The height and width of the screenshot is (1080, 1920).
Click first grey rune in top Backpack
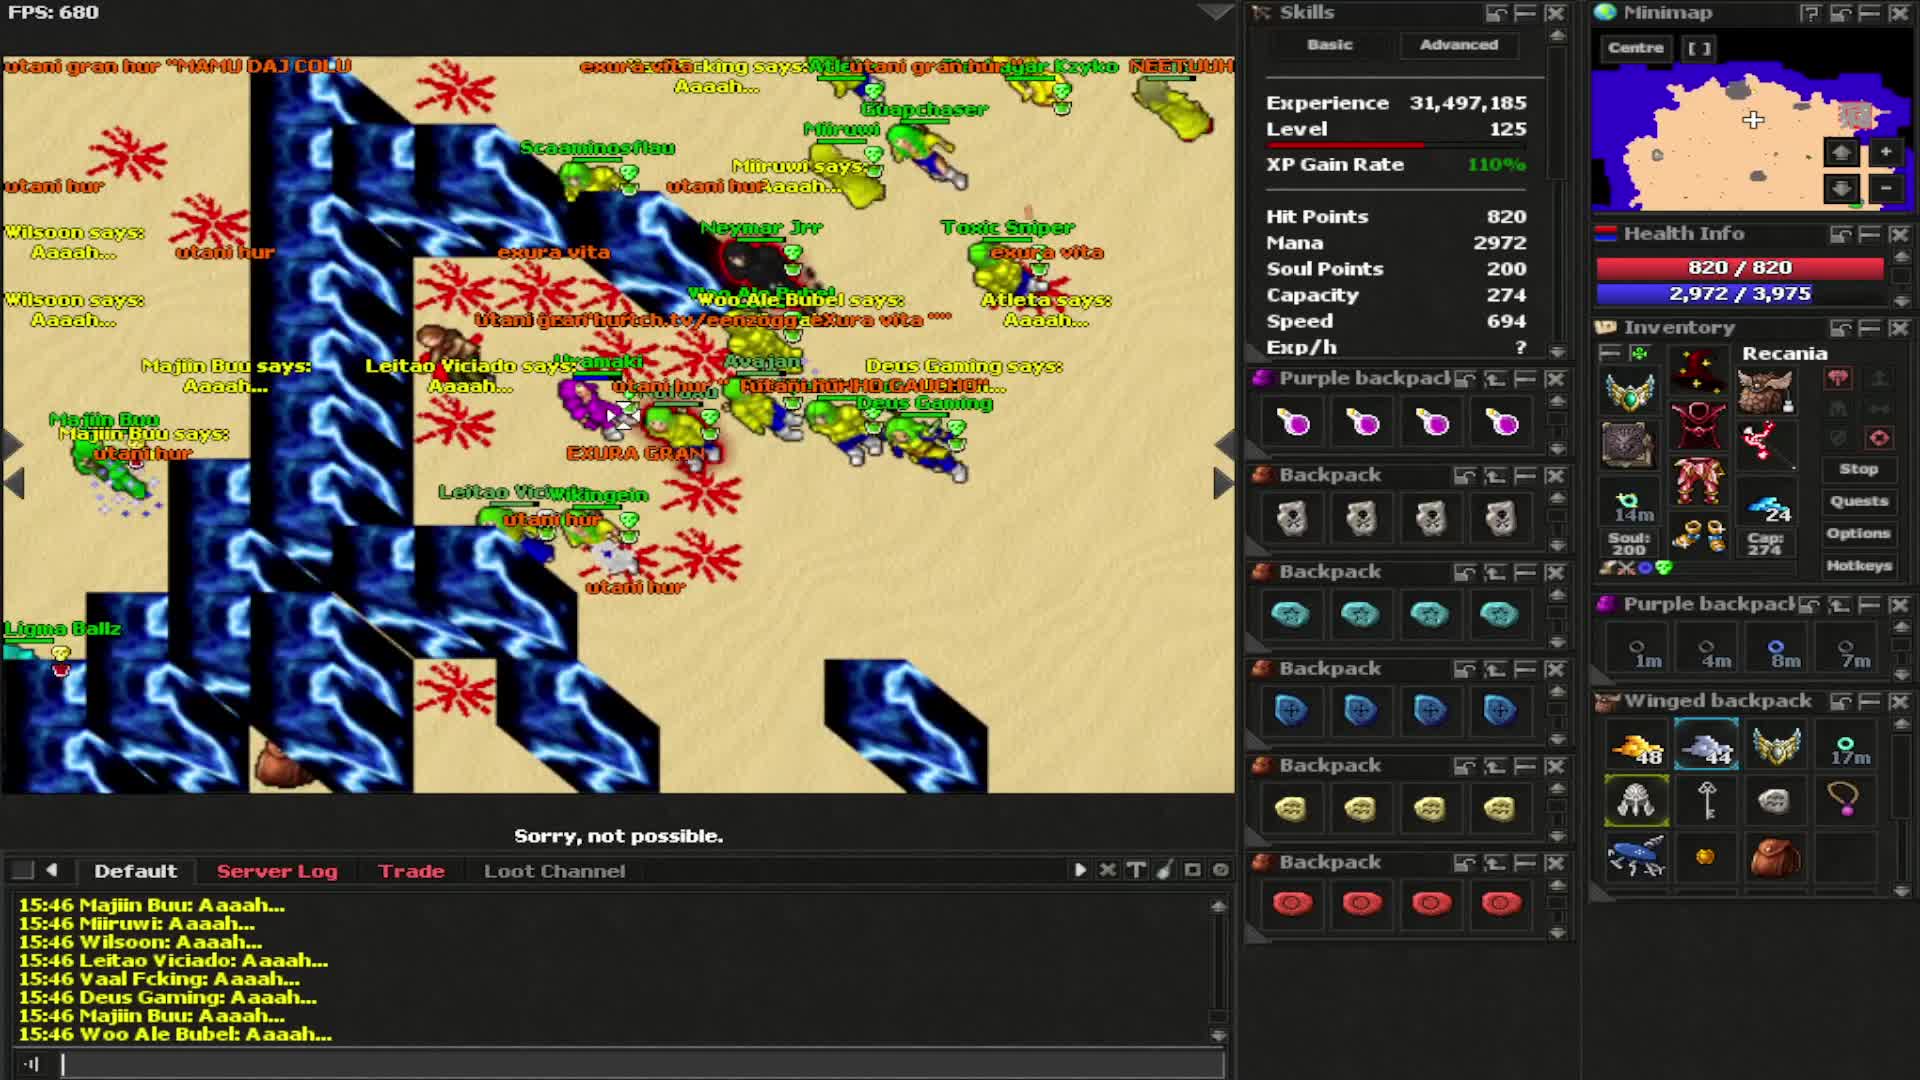click(1292, 518)
